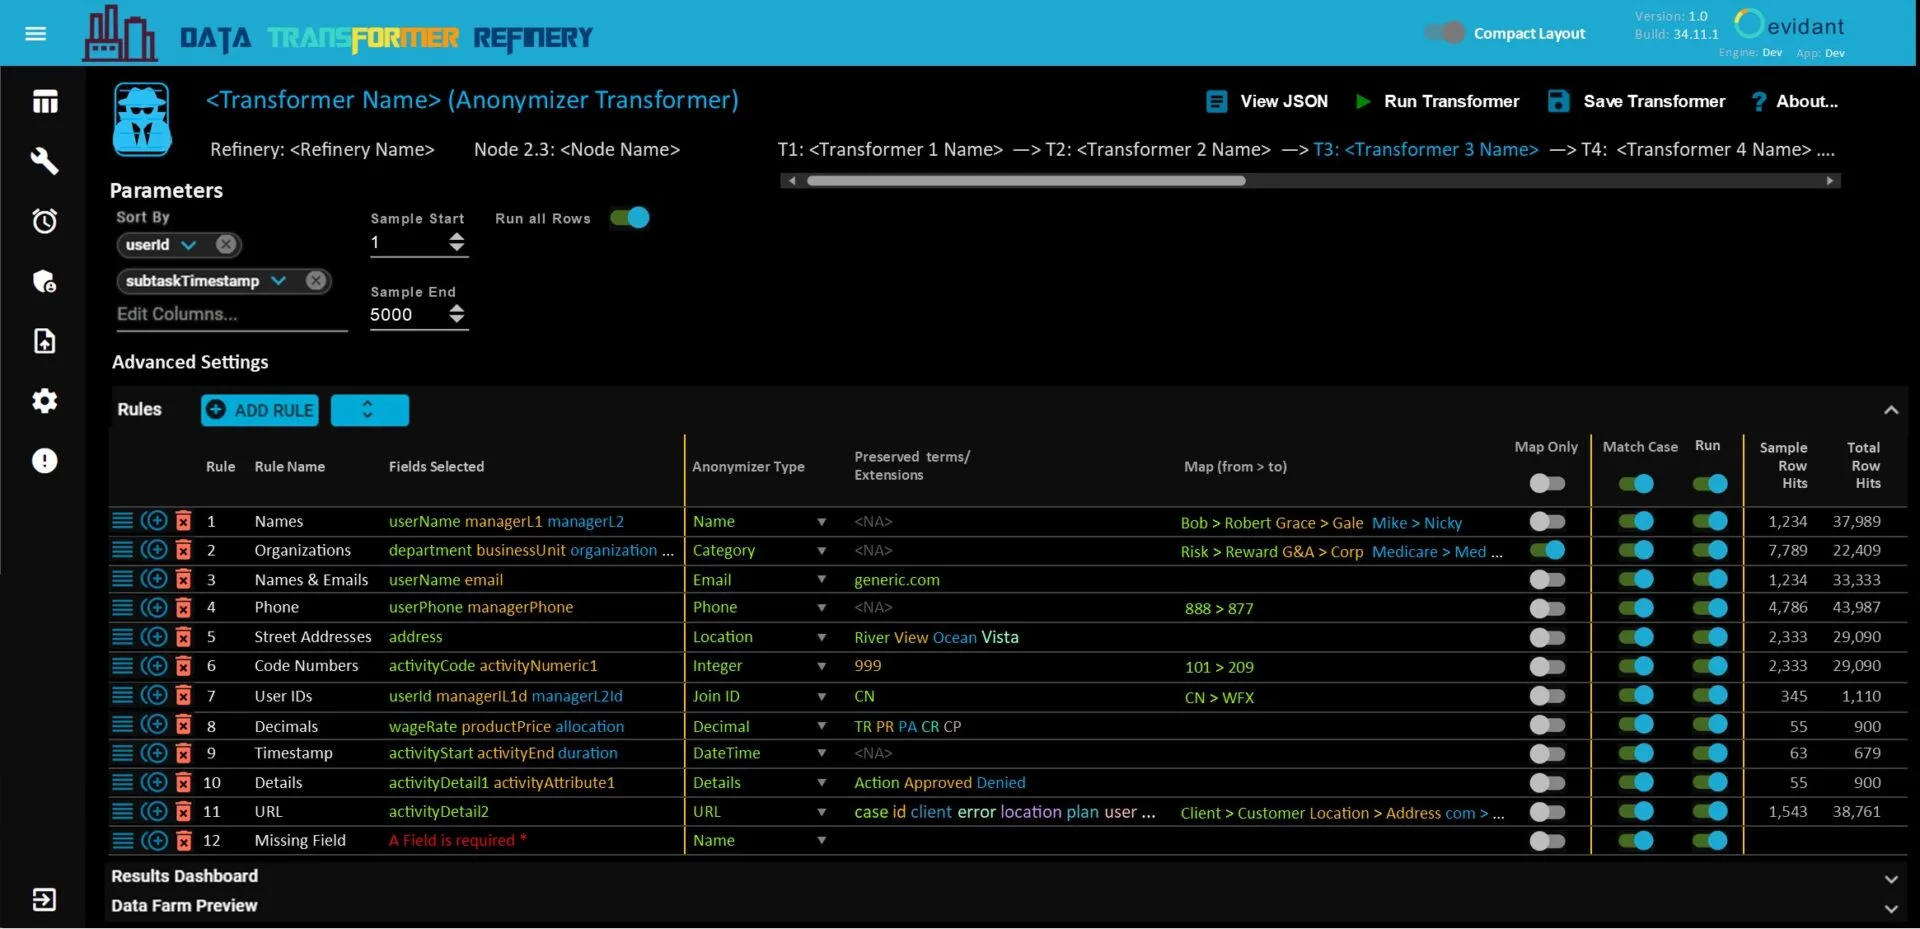Delete the Names rule using red icon

point(184,521)
